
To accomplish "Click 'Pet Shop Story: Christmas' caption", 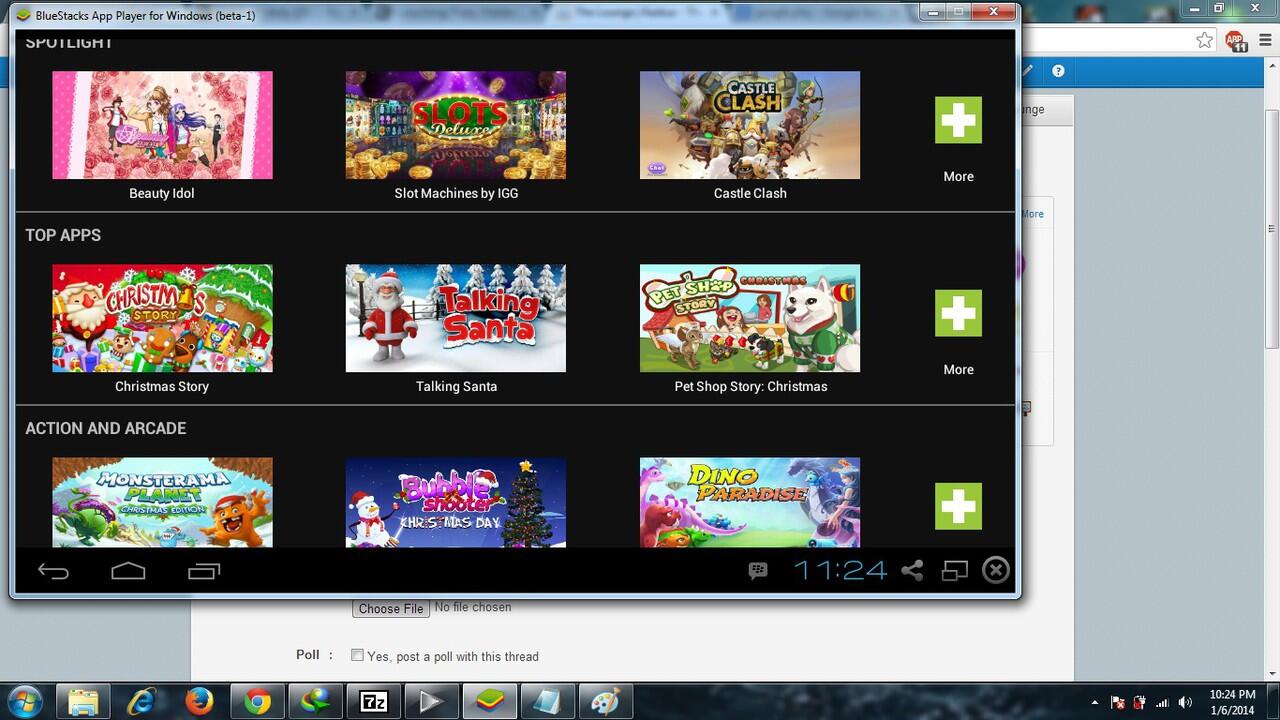I will point(750,386).
